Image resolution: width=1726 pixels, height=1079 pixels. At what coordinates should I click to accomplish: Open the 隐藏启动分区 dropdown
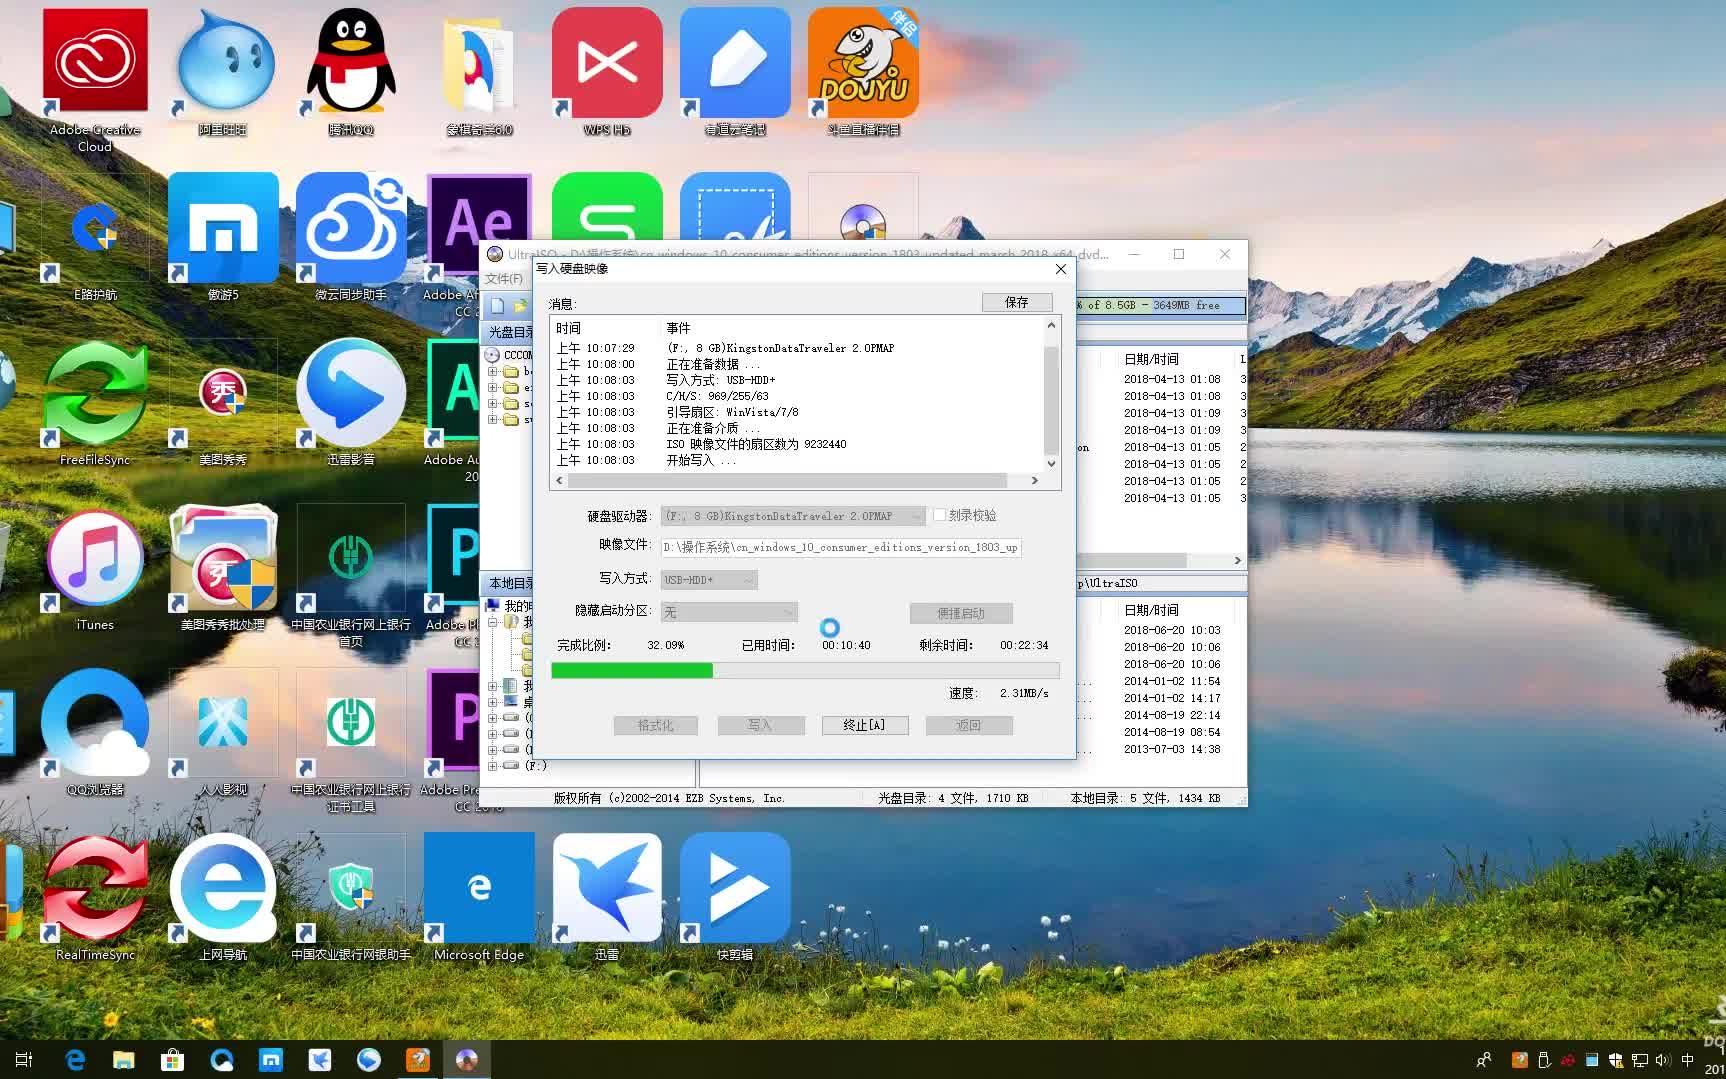click(729, 612)
